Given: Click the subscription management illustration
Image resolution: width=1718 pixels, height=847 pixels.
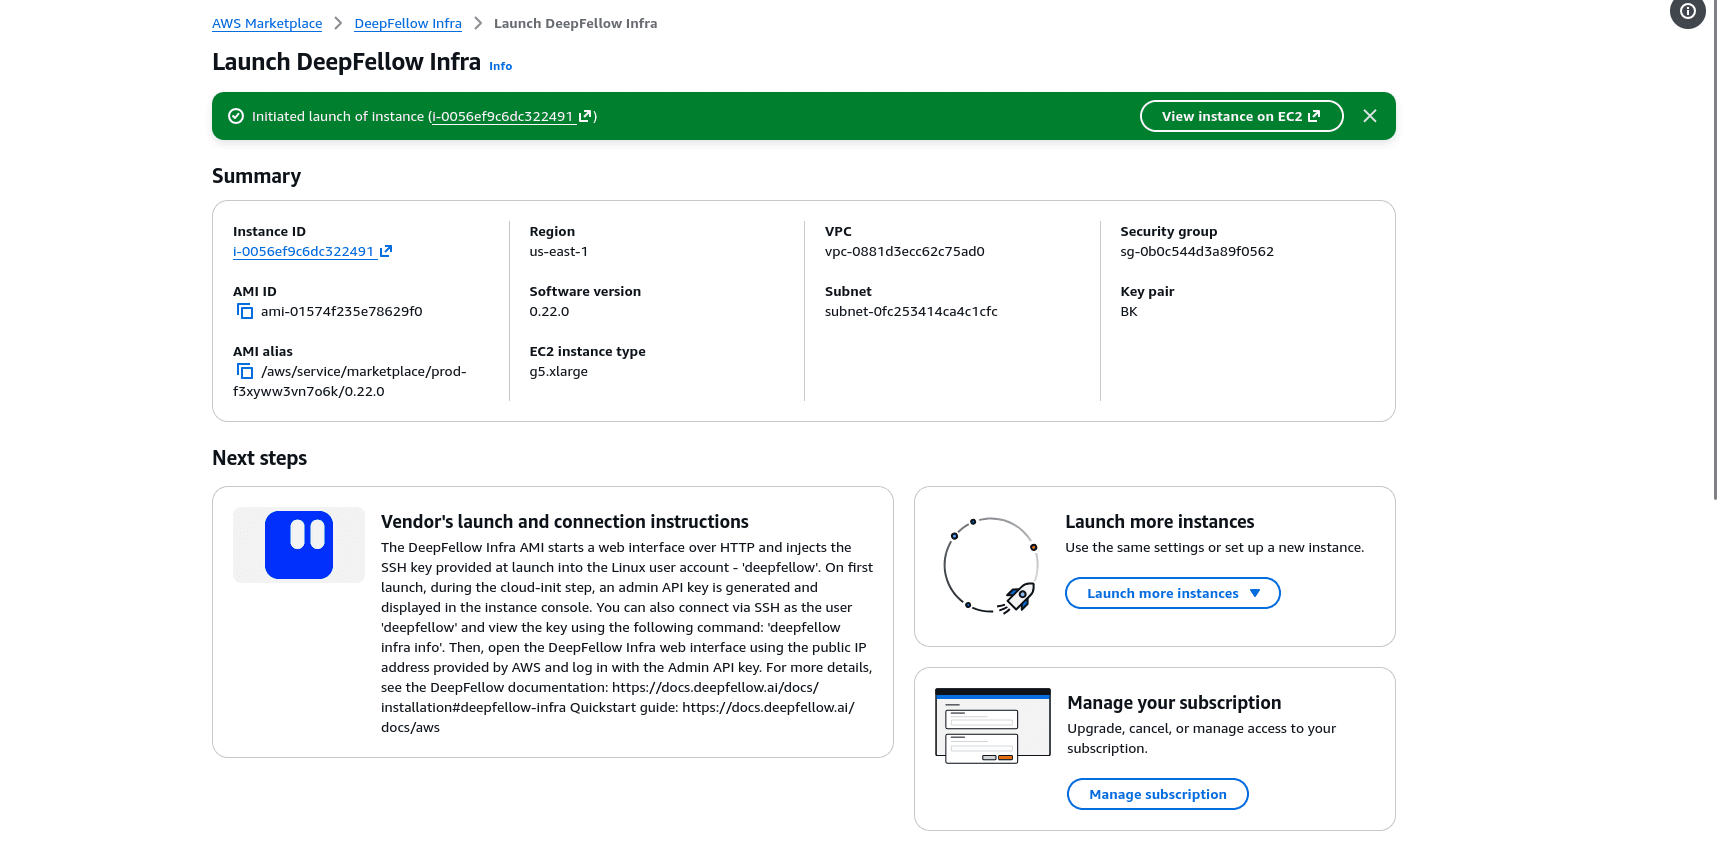Looking at the screenshot, I should [993, 726].
